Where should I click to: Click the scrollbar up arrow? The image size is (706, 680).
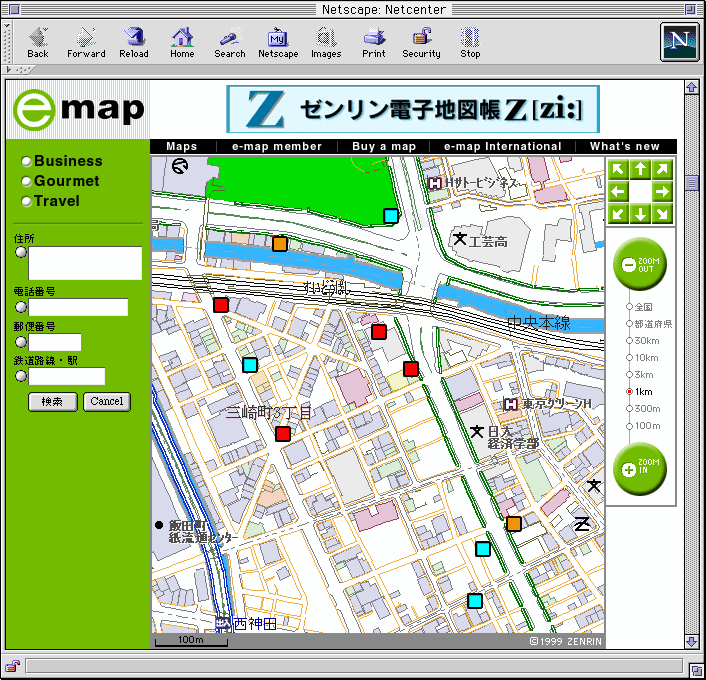tap(692, 87)
